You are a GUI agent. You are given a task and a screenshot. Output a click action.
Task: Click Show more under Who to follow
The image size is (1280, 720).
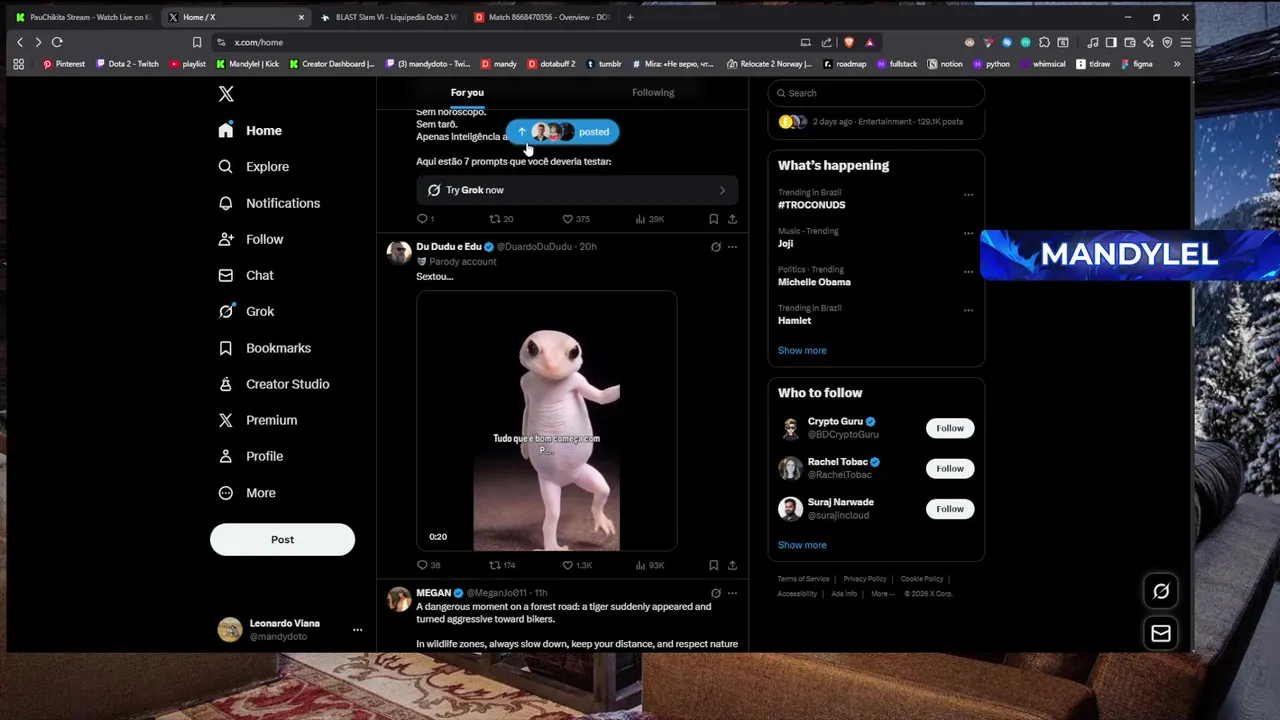click(x=802, y=545)
